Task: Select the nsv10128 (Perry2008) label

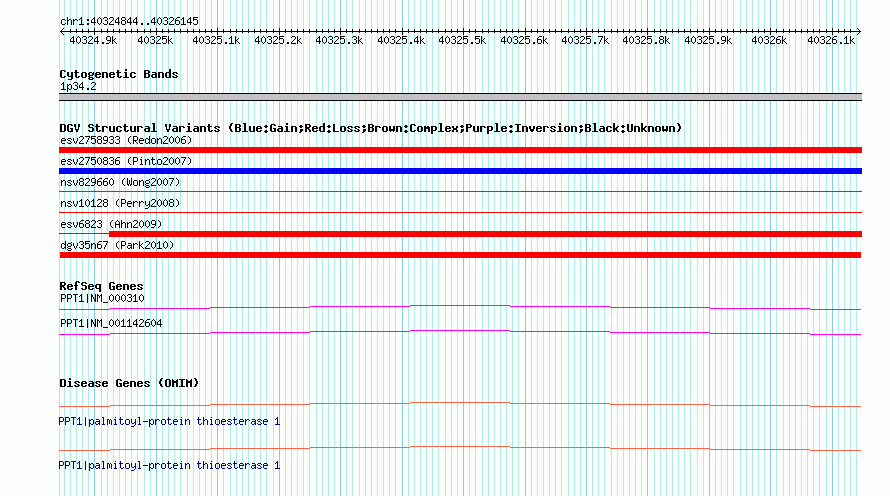Action: tap(120, 203)
